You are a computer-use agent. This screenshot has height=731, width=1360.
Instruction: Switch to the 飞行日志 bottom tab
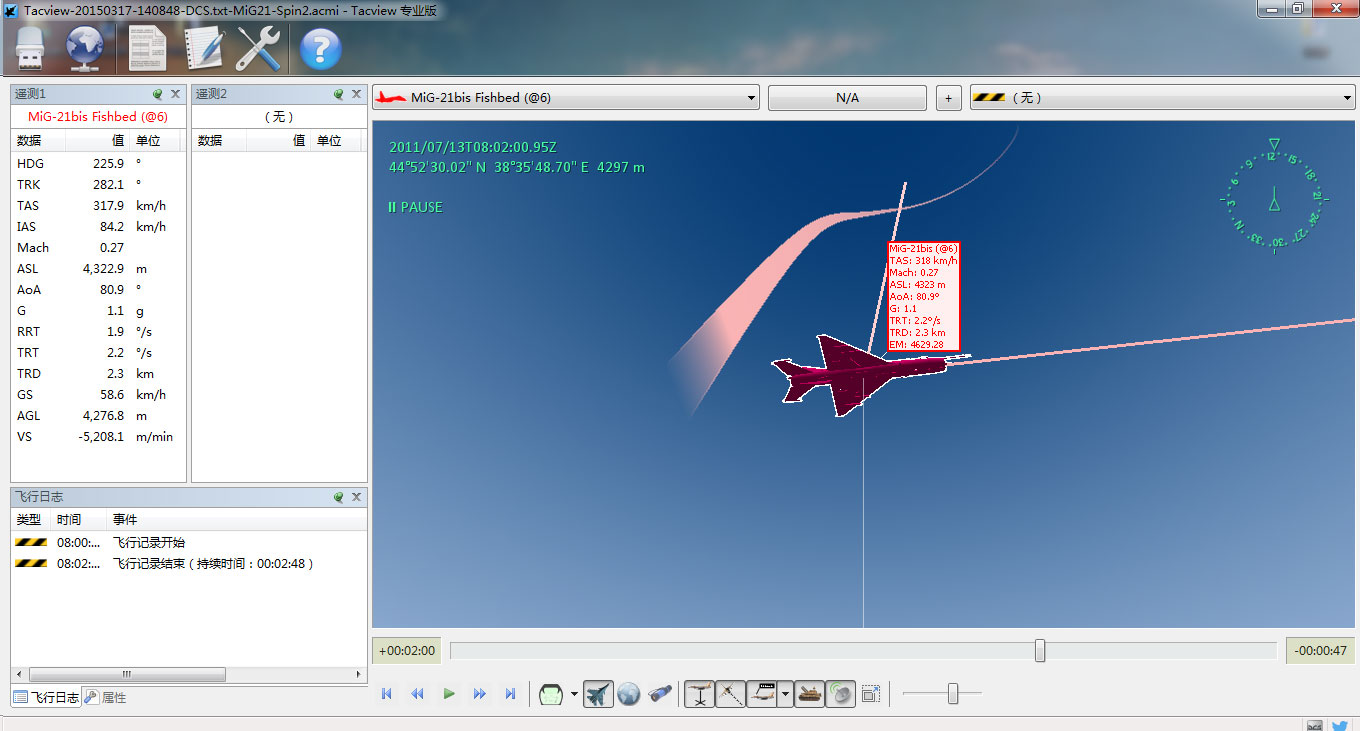(x=46, y=697)
